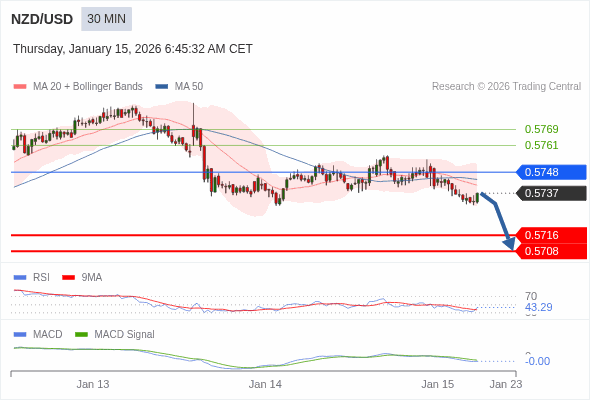The image size is (590, 400).
Task: Click the MACD Signal green legend swatch
Action: coord(81,335)
